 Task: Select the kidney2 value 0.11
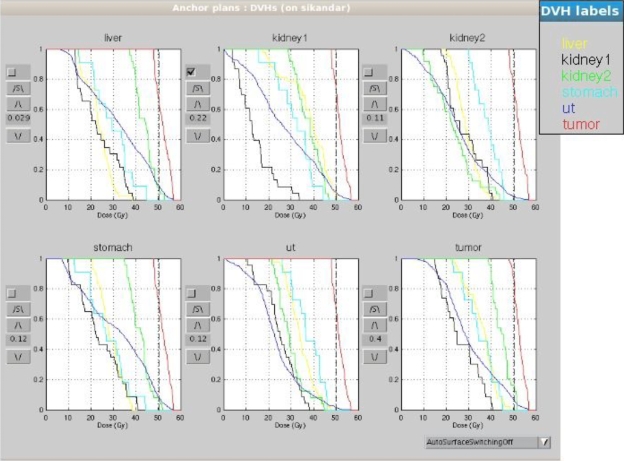pyautogui.click(x=374, y=118)
